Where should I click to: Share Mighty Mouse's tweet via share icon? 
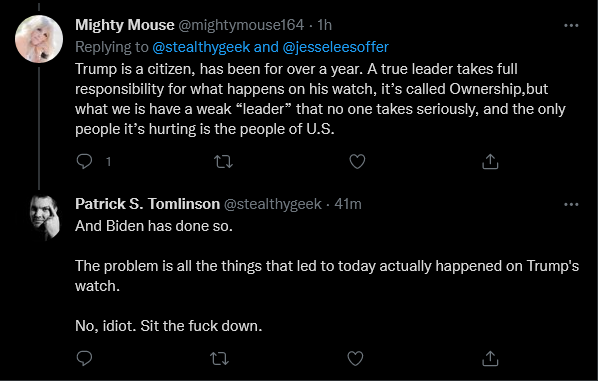[490, 162]
